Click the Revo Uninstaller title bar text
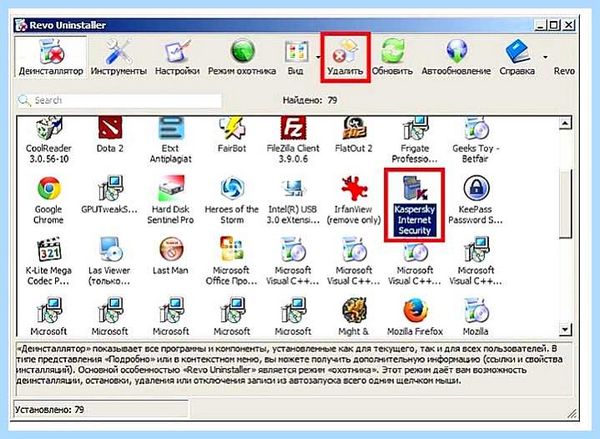Viewport: 600px width, 439px height. pos(67,25)
